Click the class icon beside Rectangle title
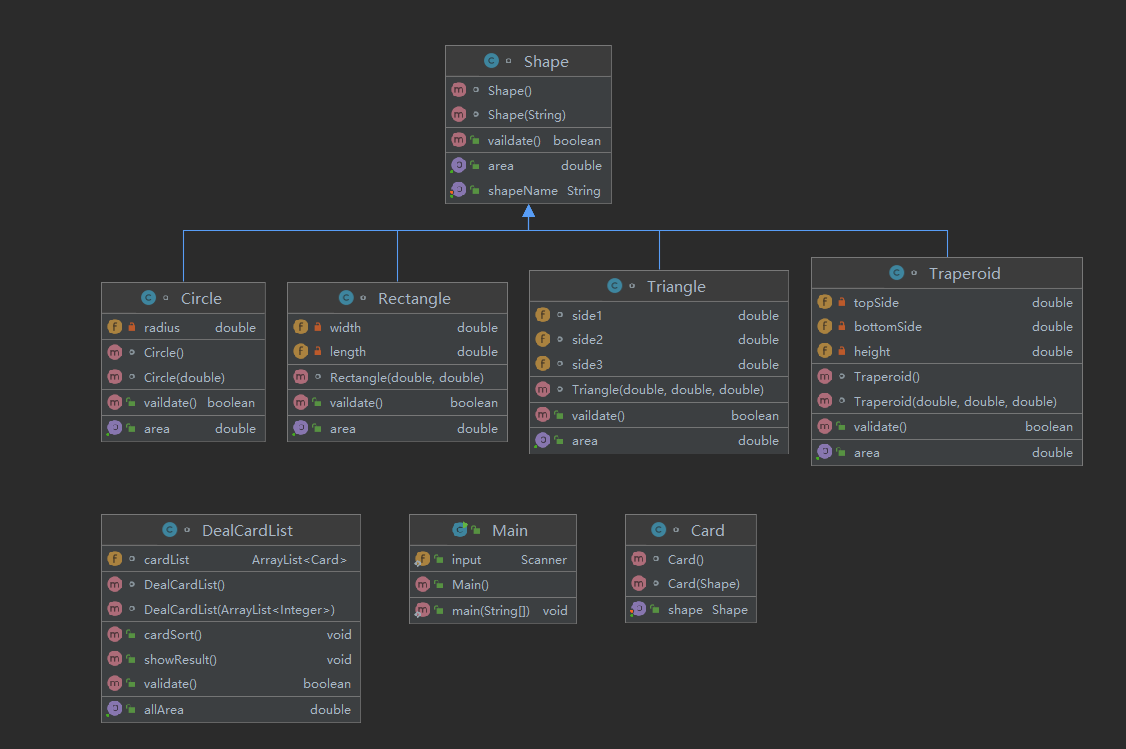Image resolution: width=1126 pixels, height=749 pixels. coord(346,298)
